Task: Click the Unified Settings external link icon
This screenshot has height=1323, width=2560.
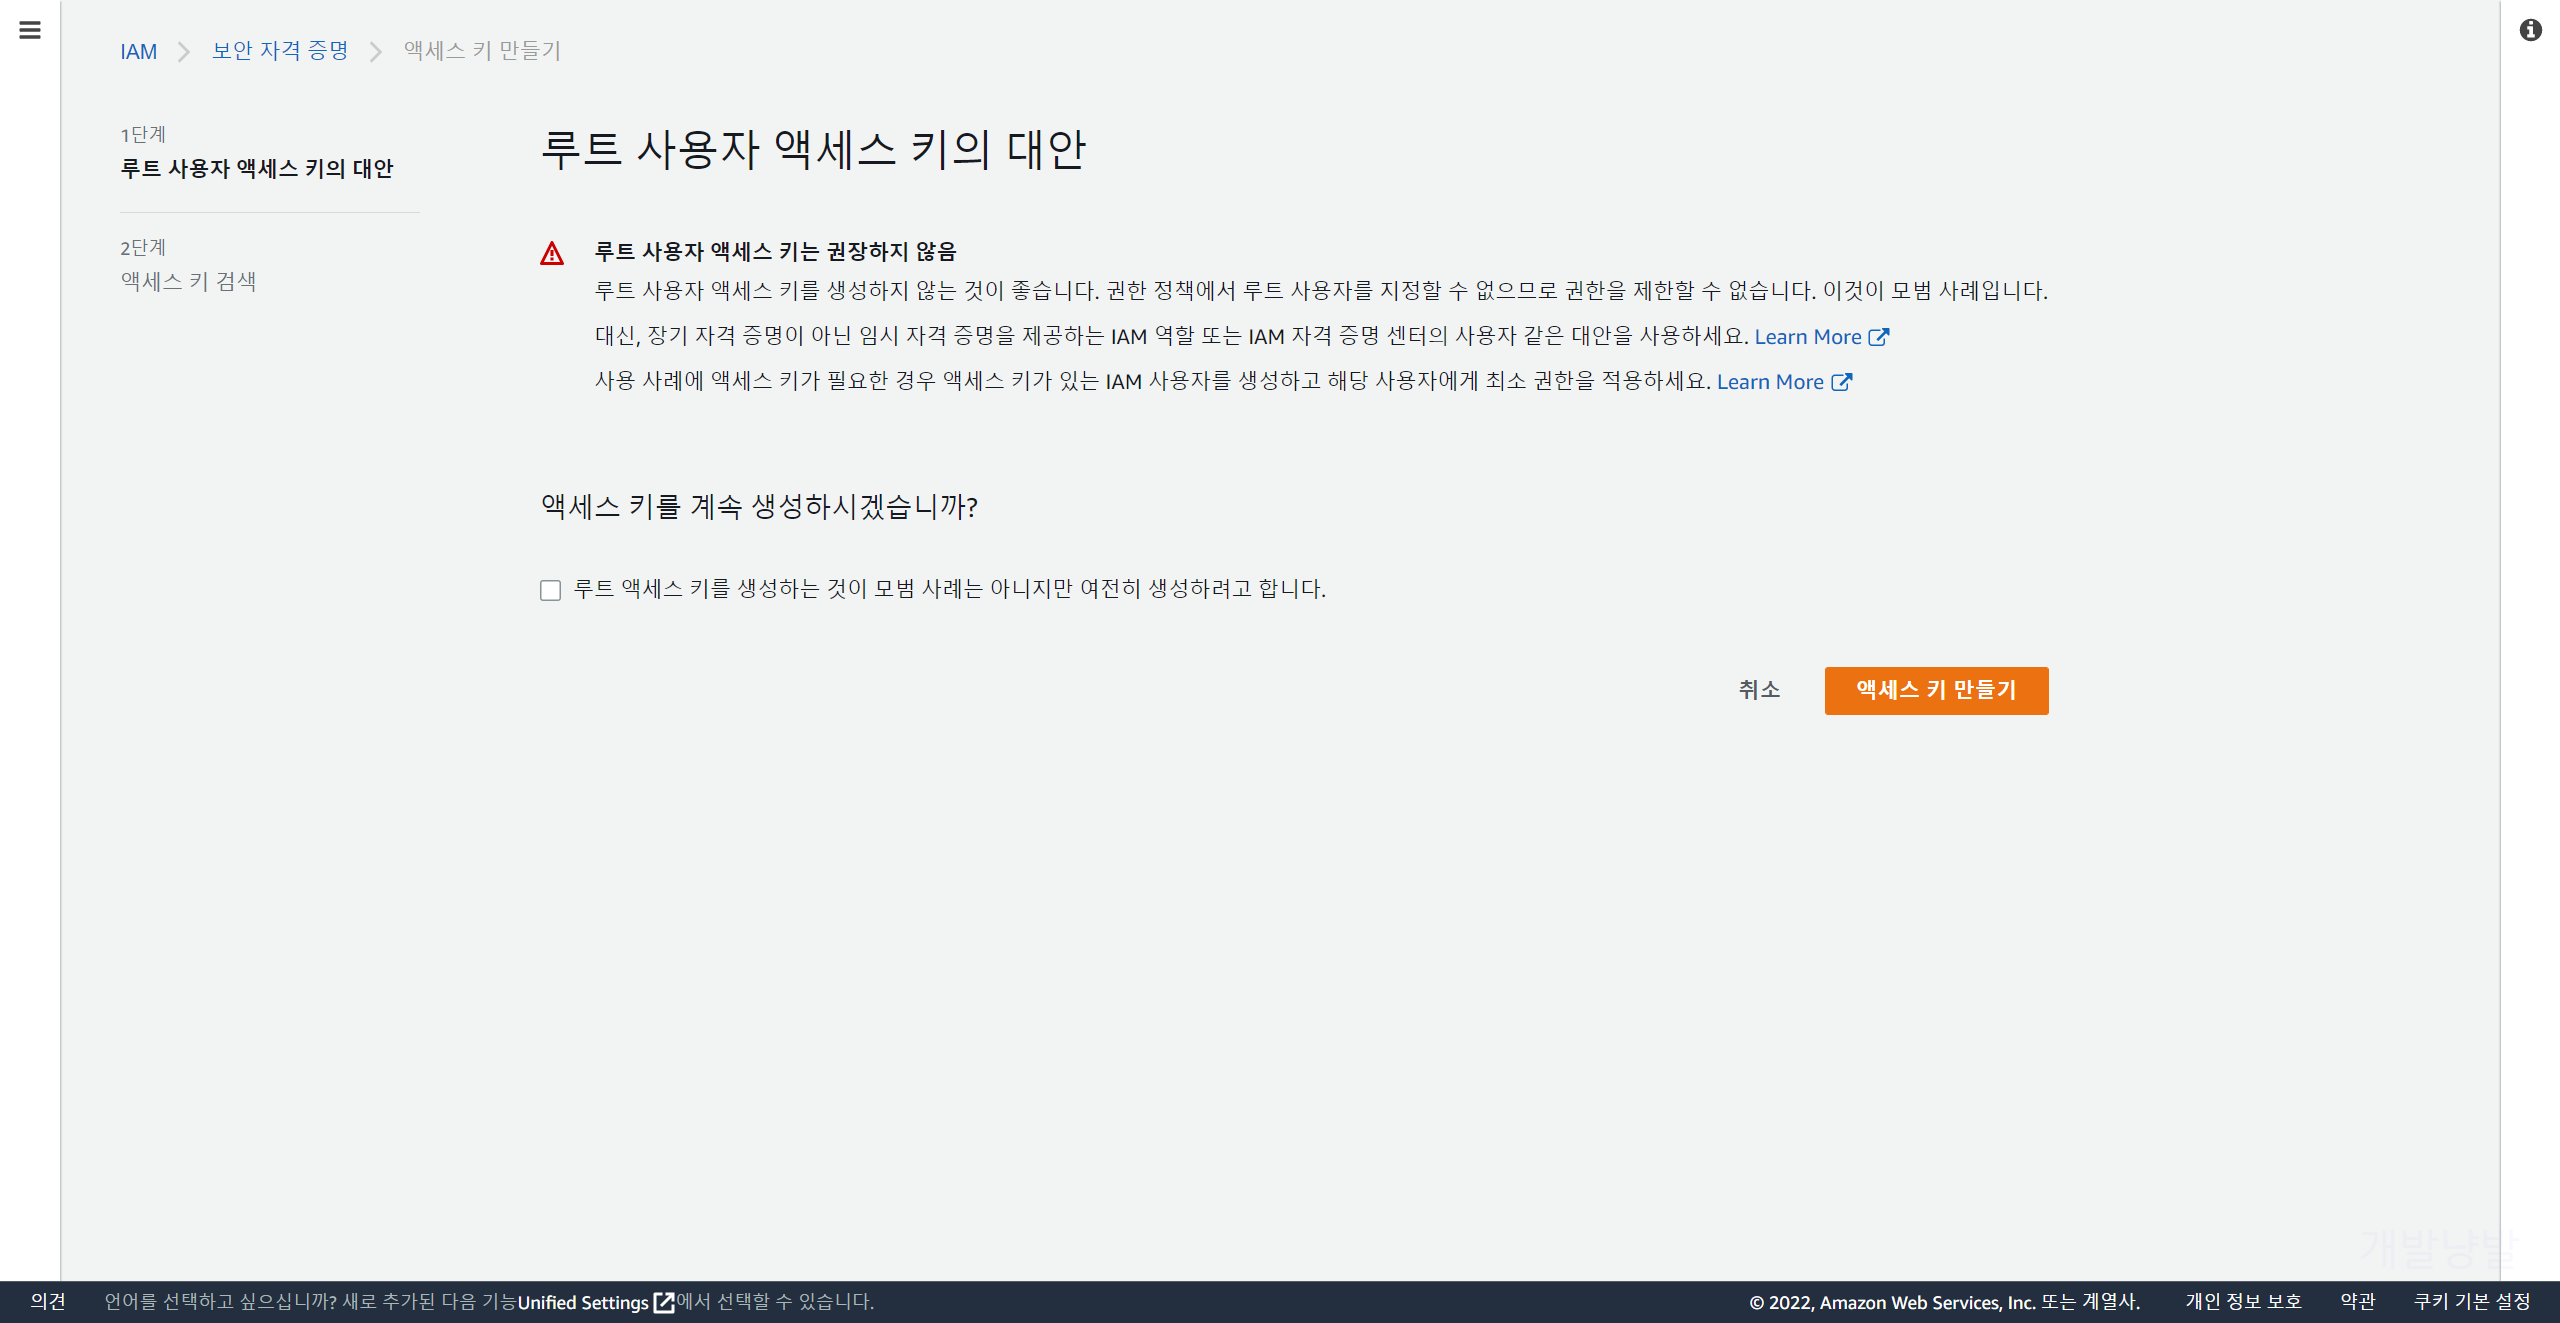Action: (664, 1302)
